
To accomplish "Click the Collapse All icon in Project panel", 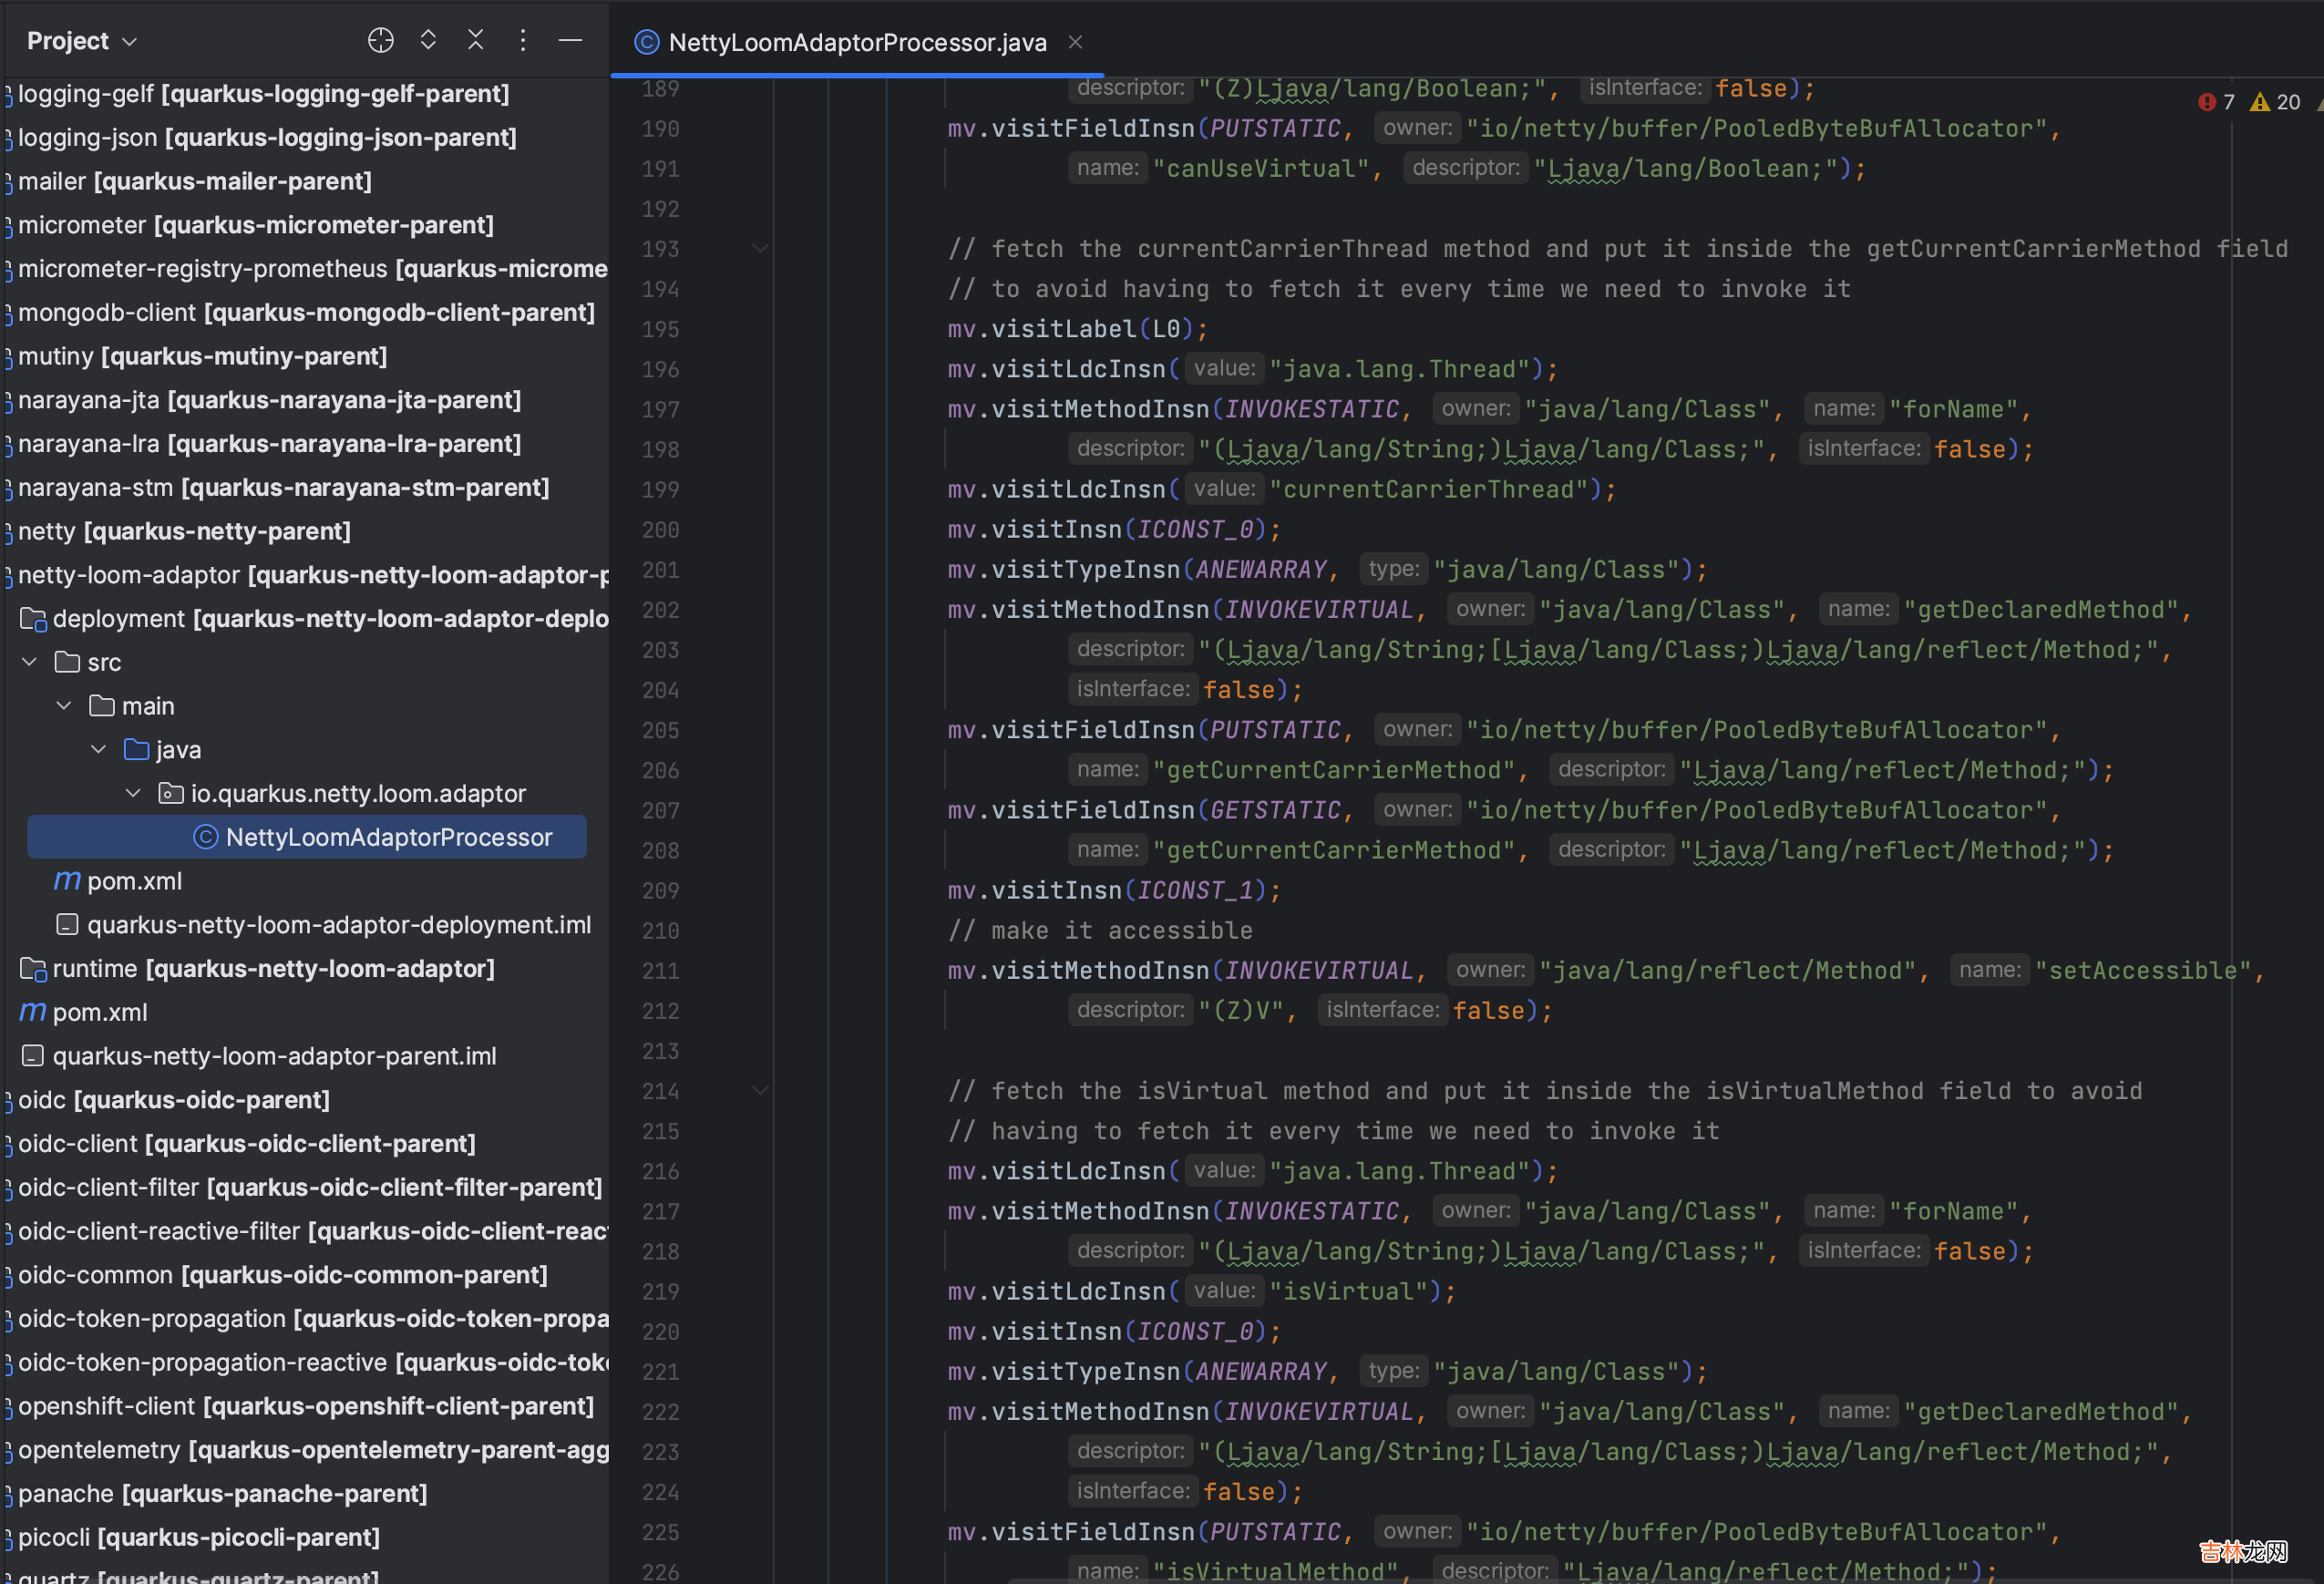I will 476,40.
